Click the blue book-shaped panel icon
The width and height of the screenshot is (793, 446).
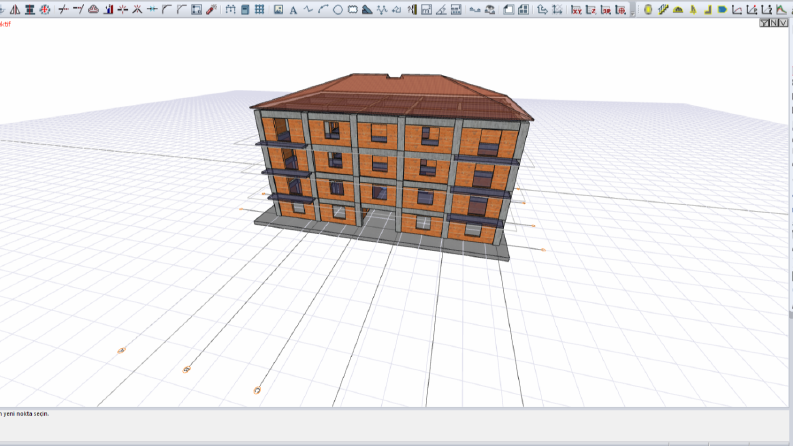pos(245,9)
